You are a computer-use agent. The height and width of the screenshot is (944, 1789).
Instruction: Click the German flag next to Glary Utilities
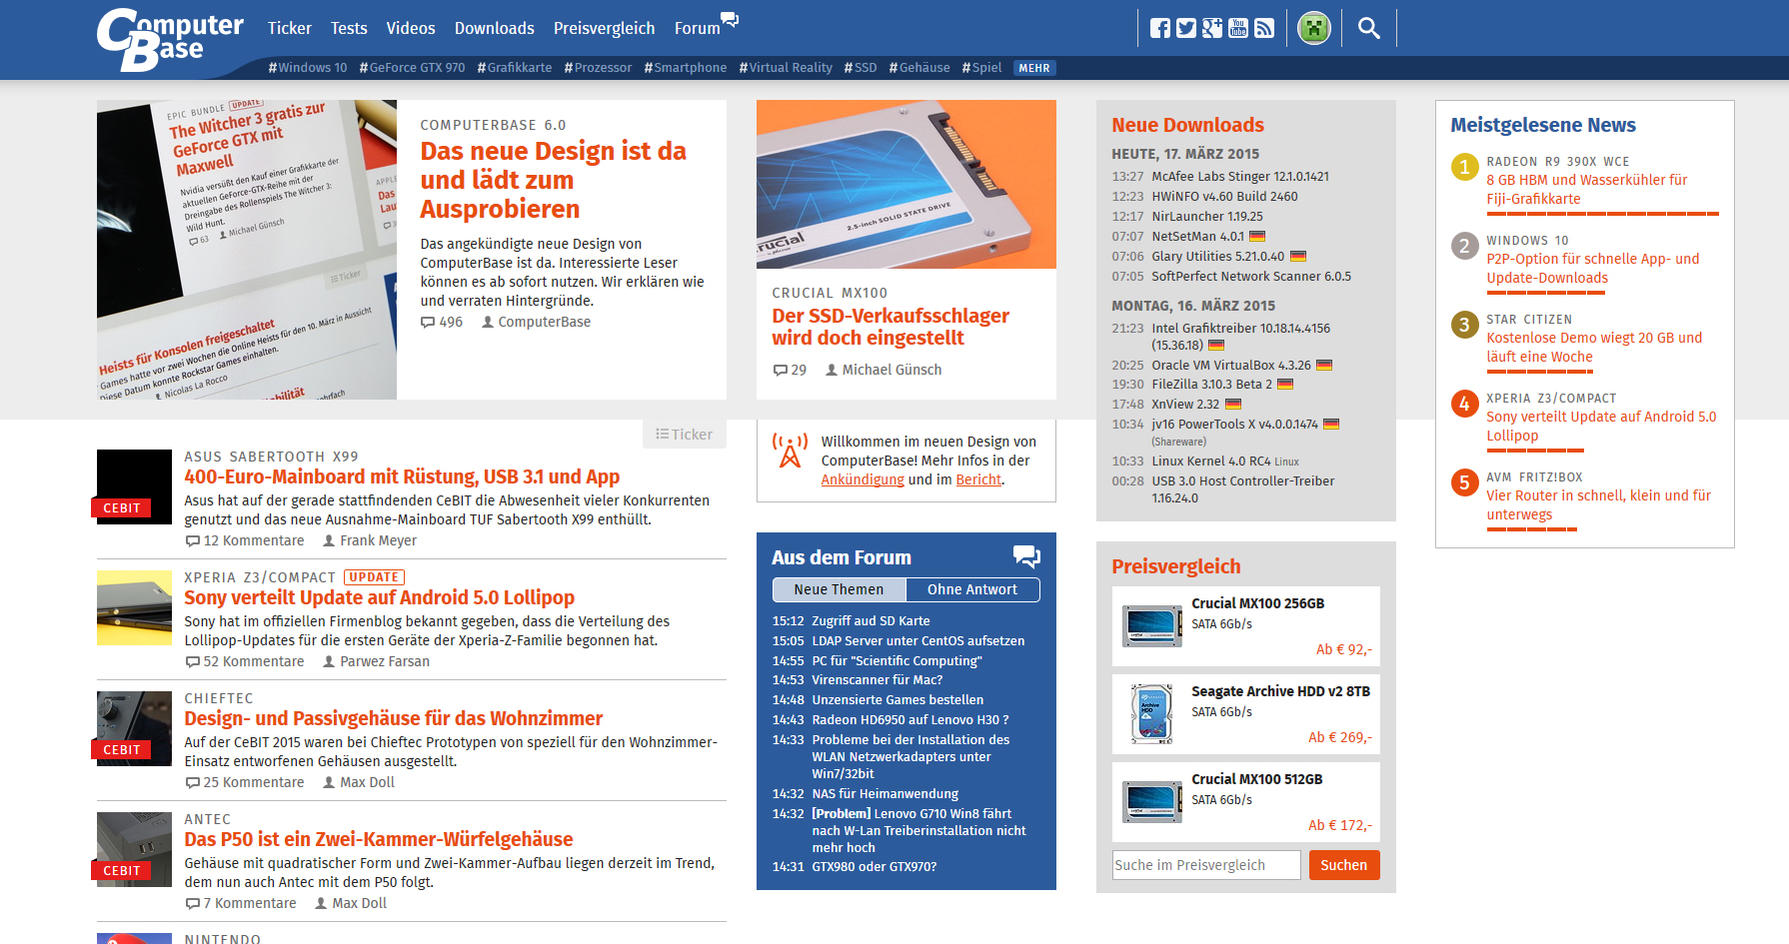[1298, 257]
